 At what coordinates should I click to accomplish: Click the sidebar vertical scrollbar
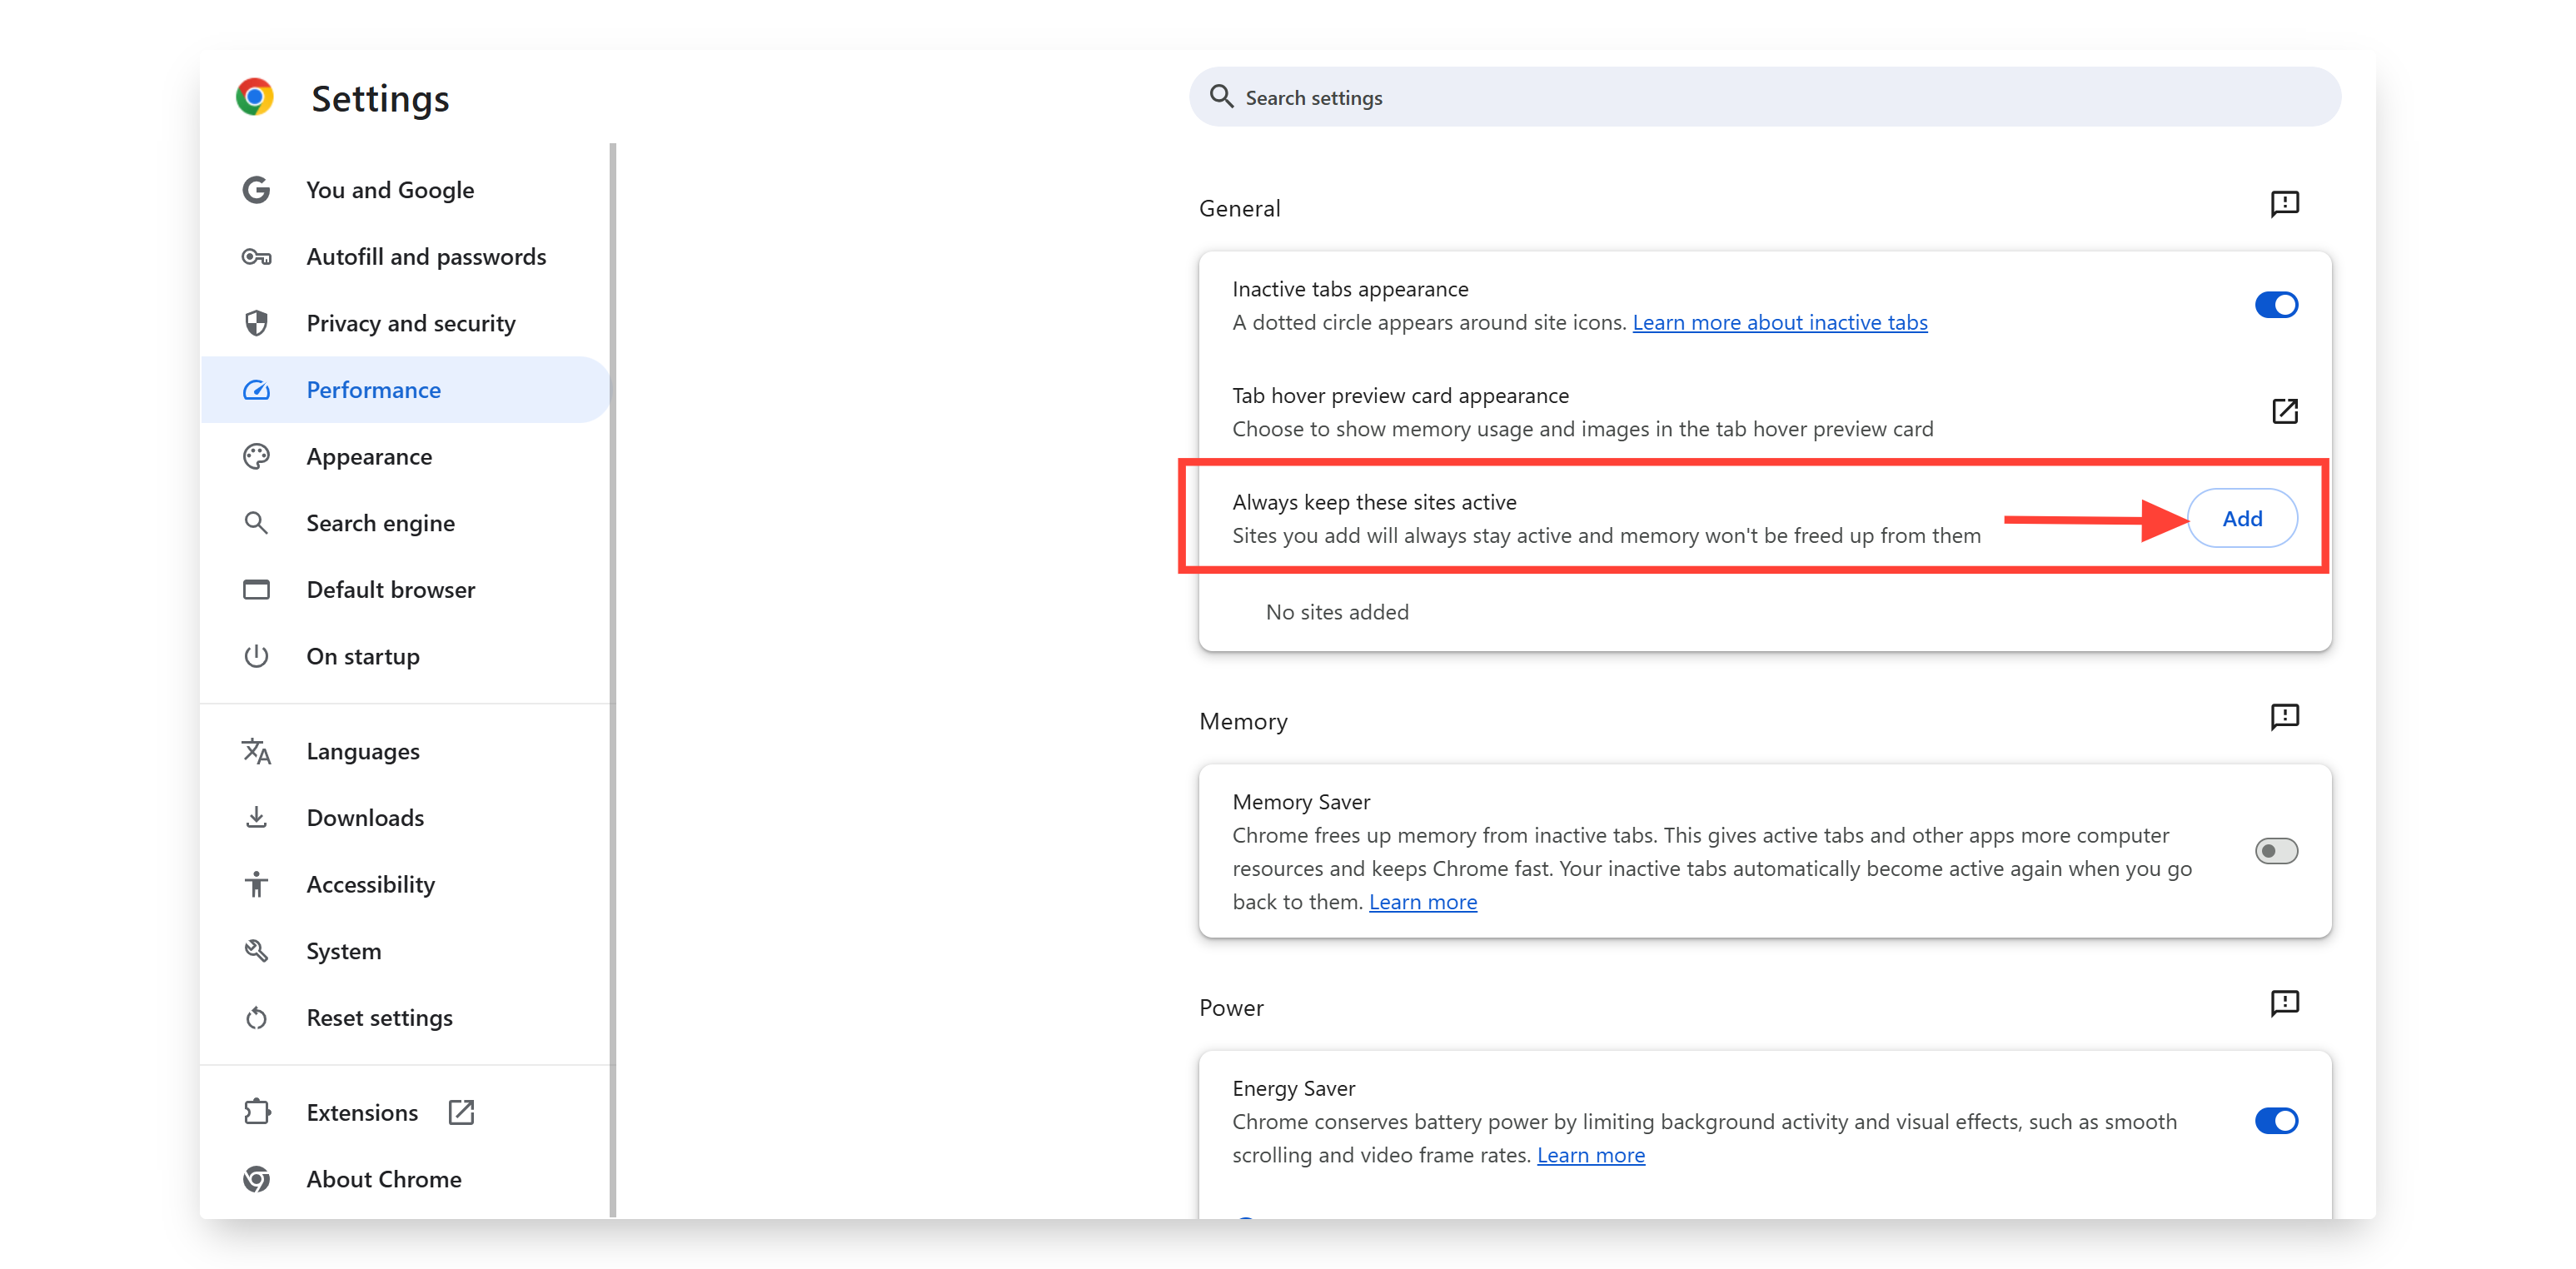tap(612, 680)
